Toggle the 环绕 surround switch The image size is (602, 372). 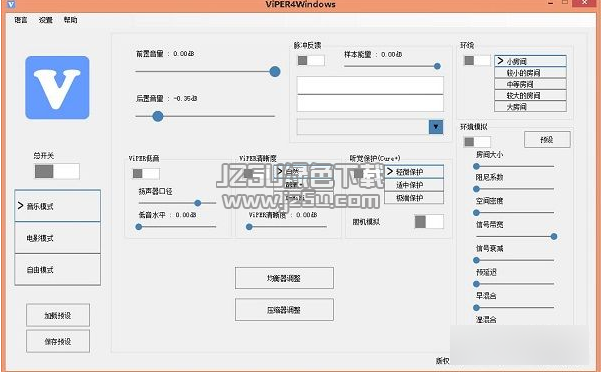[477, 60]
